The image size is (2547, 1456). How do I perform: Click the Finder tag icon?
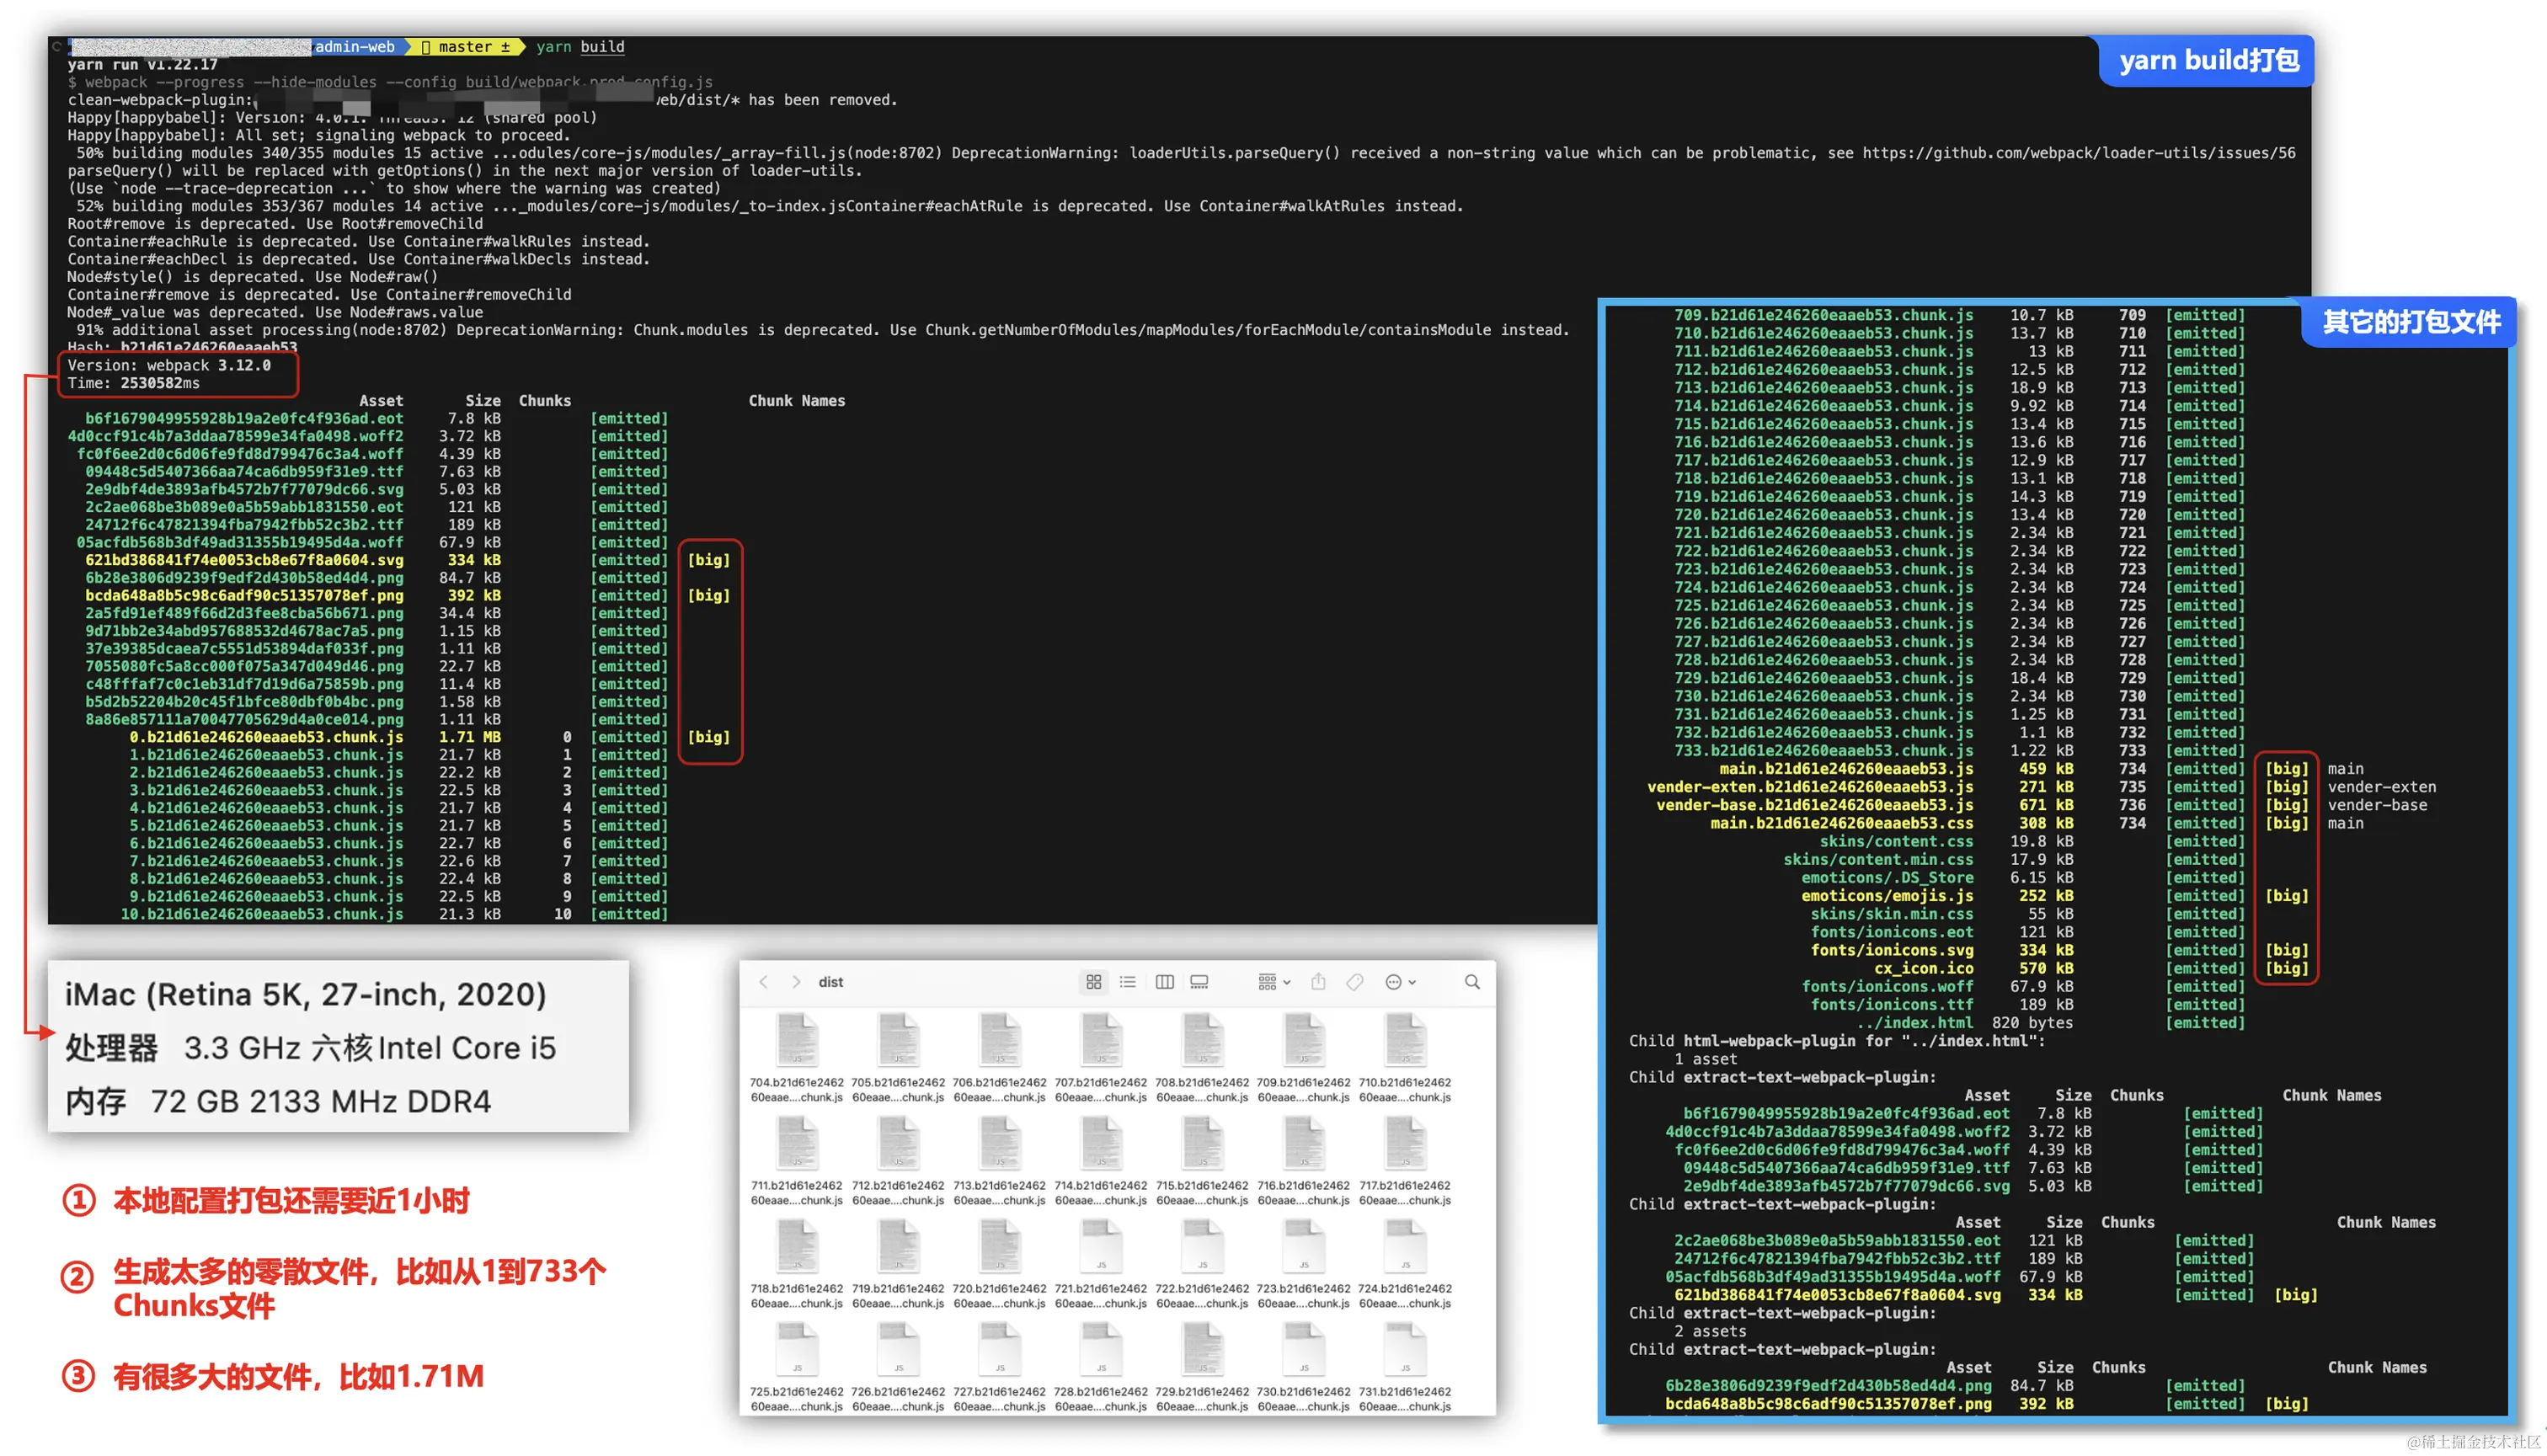tap(1355, 982)
